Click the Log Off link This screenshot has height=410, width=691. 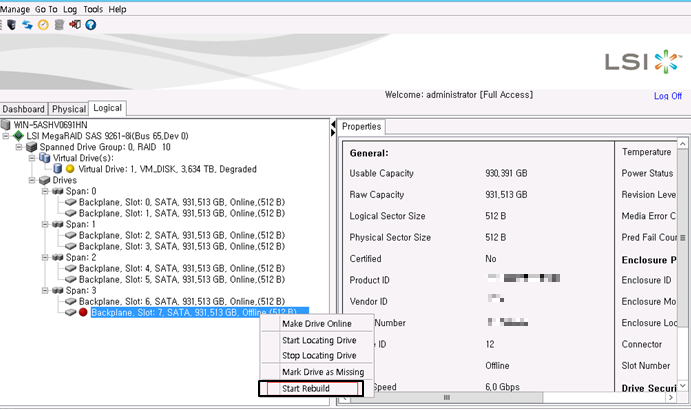(x=668, y=96)
